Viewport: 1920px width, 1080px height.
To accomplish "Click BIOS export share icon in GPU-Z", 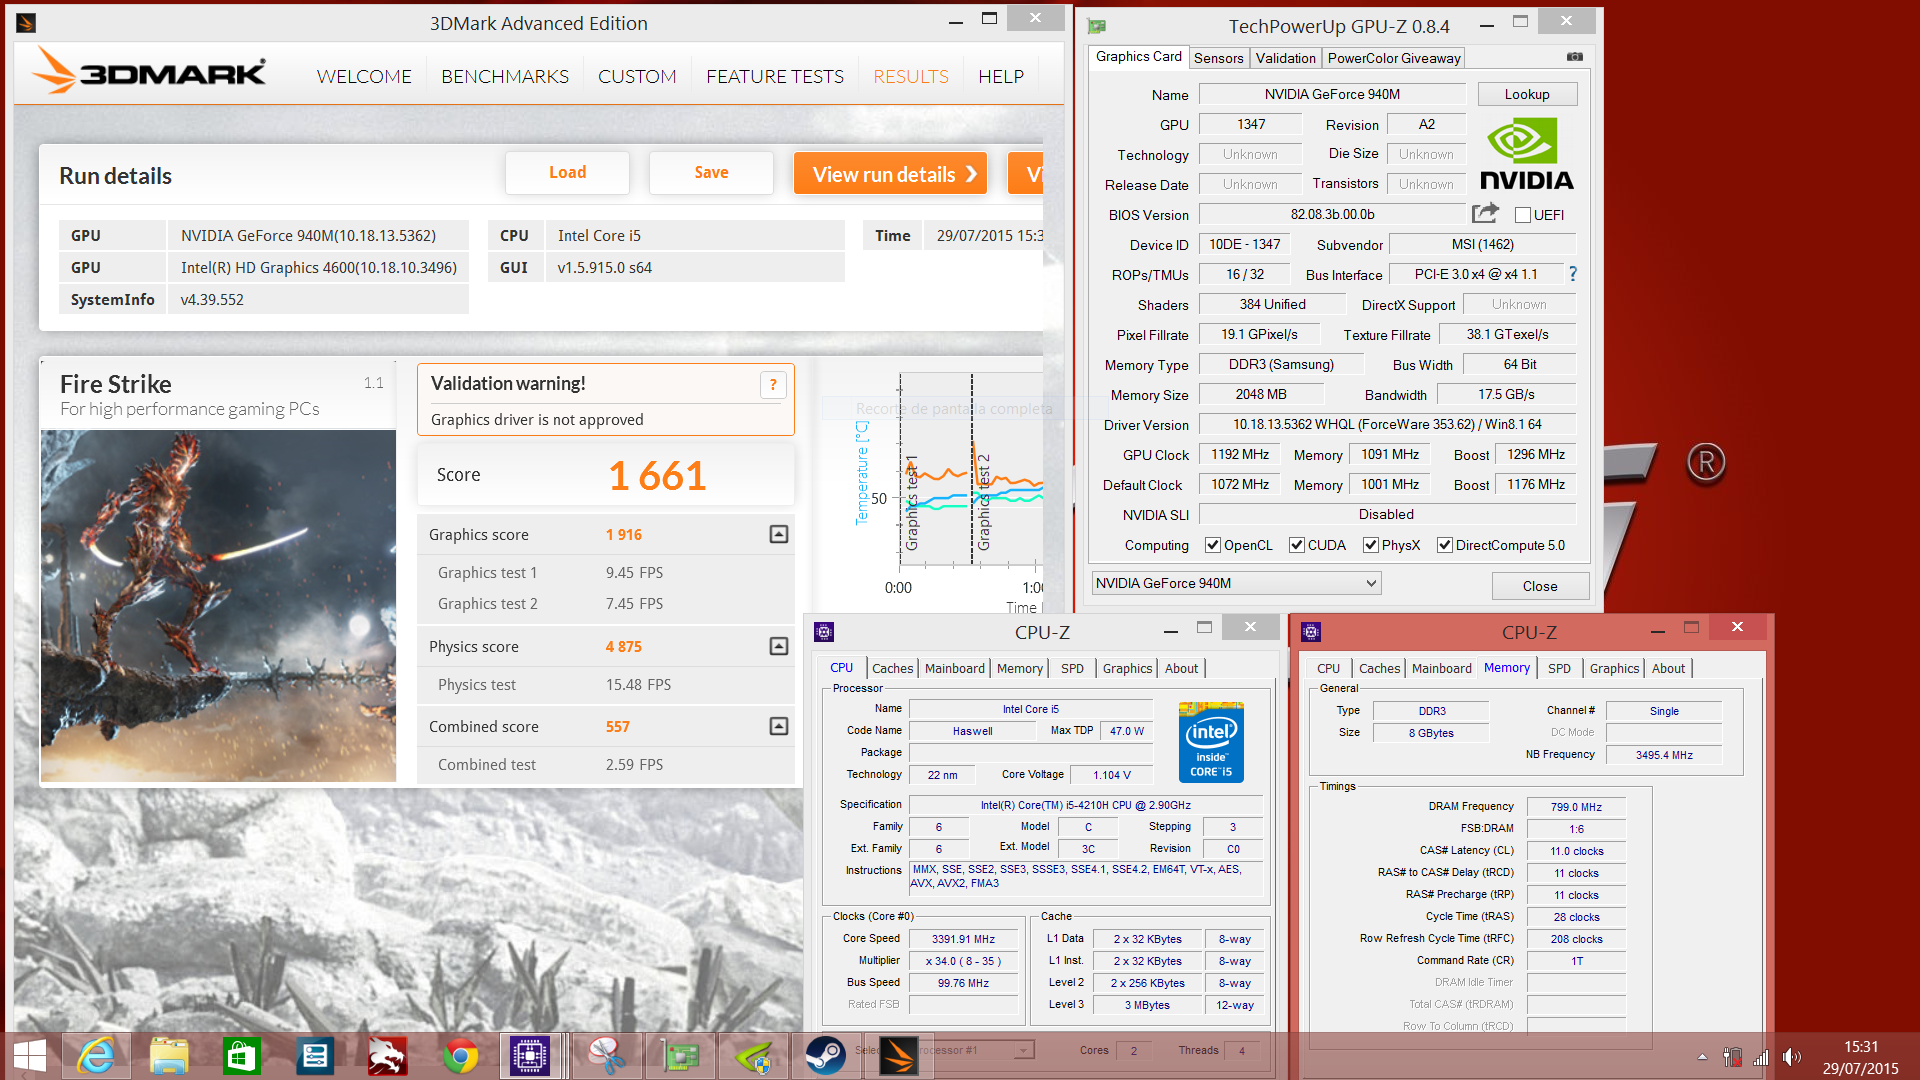I will click(1485, 213).
